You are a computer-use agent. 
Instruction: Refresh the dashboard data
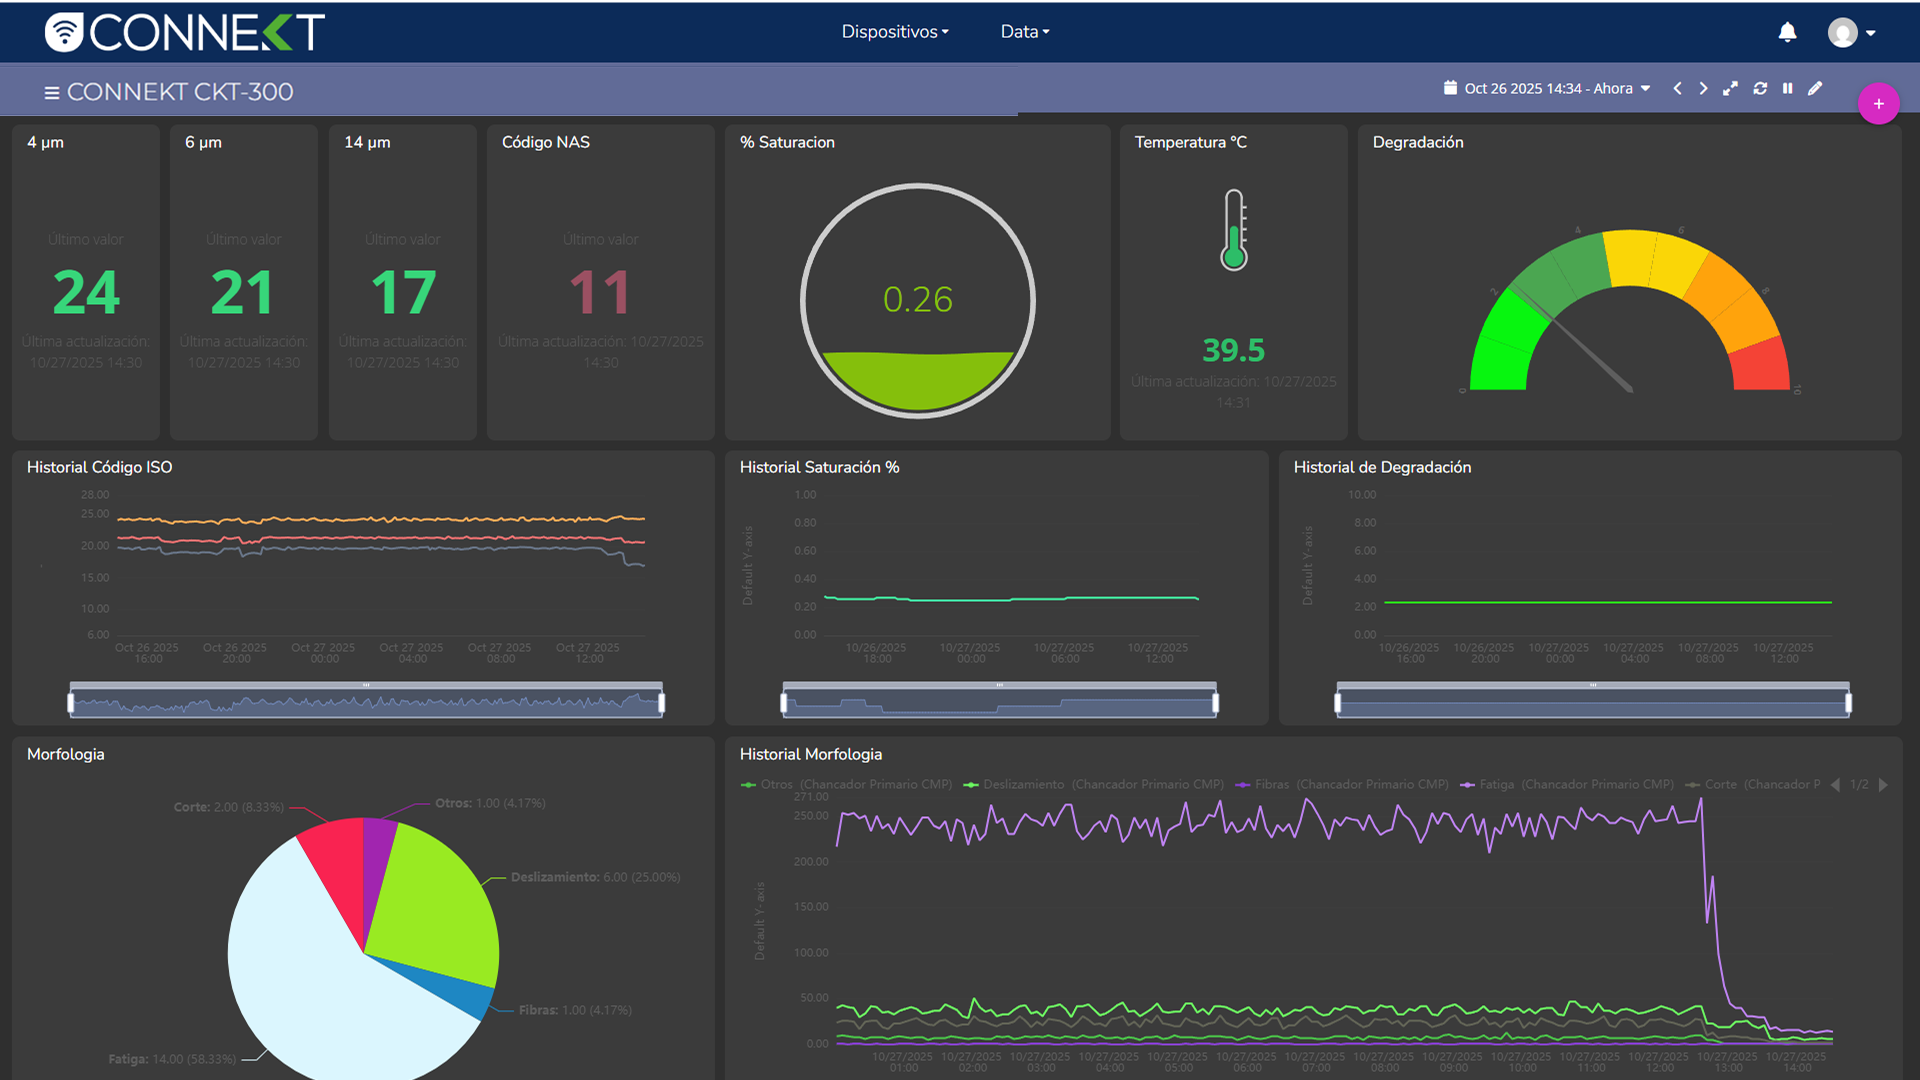point(1760,89)
